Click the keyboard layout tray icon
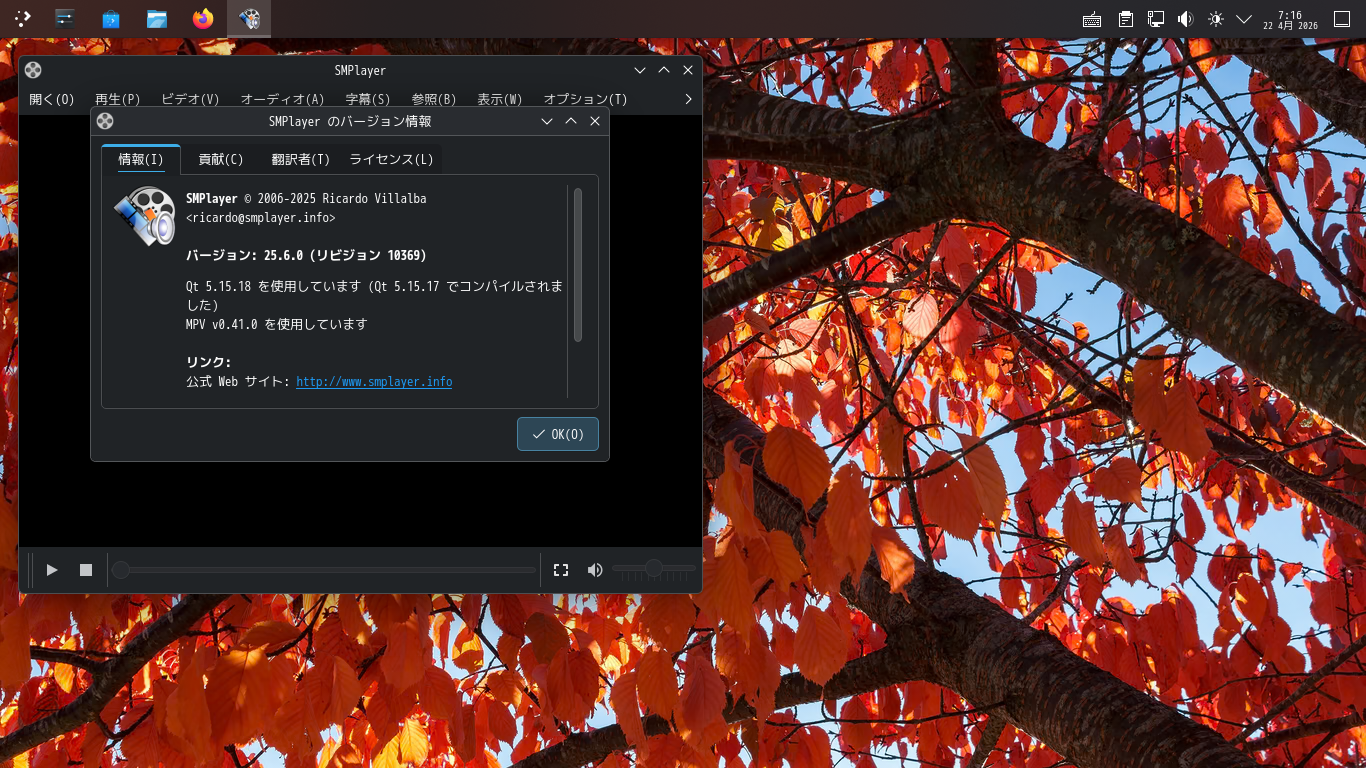The height and width of the screenshot is (768, 1366). click(x=1091, y=18)
